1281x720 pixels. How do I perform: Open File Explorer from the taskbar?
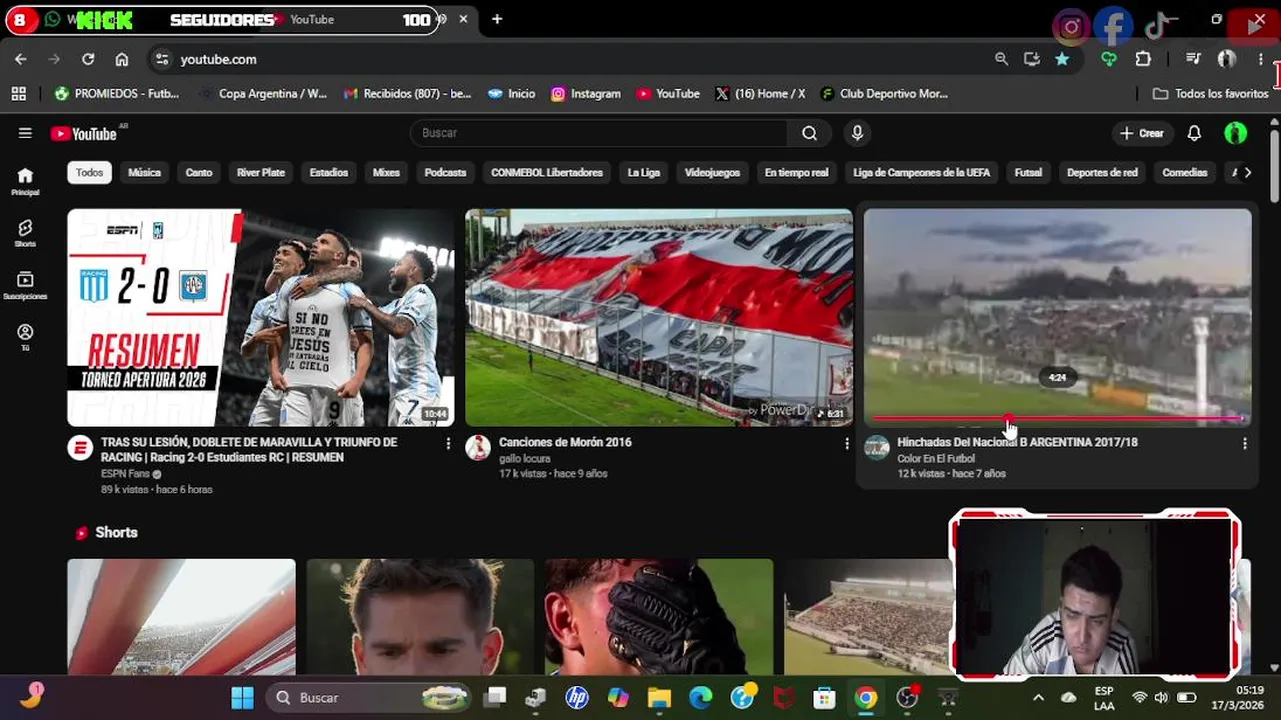point(659,697)
